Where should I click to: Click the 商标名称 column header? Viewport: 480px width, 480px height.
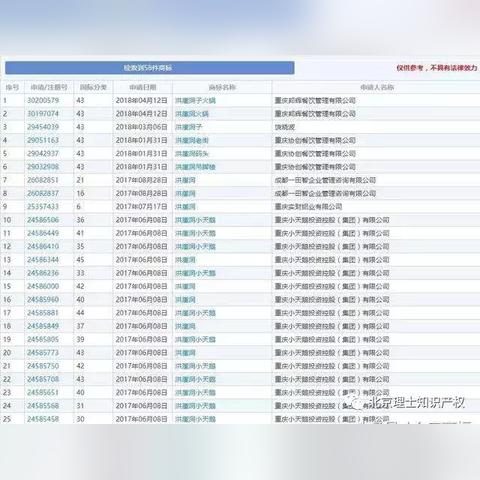222,87
